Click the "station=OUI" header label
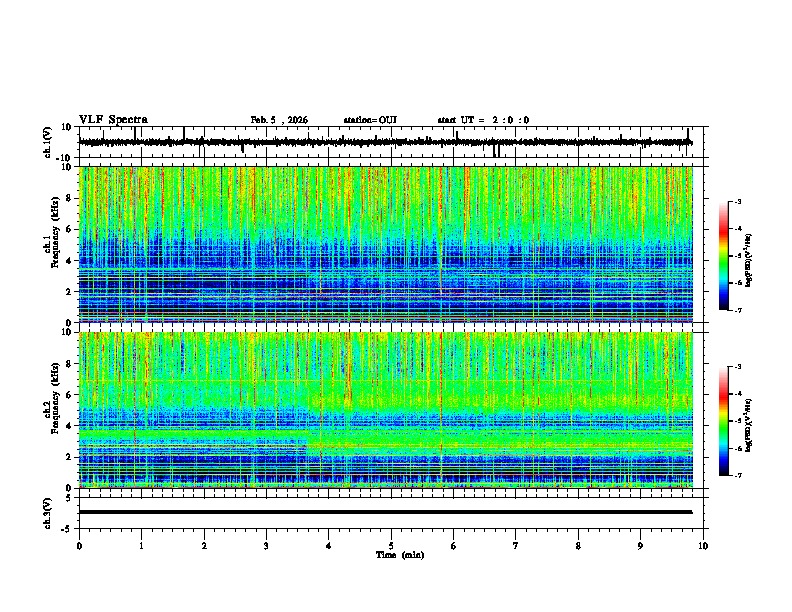Image resolution: width=792 pixels, height=612 pixels. click(x=370, y=120)
